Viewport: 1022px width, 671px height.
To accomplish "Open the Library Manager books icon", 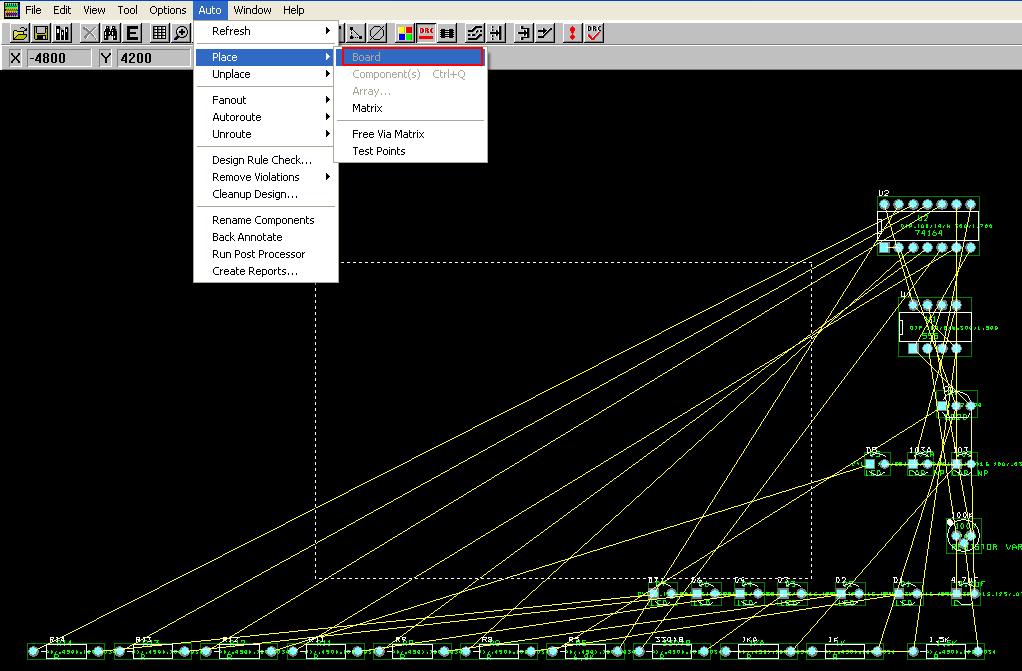I will [63, 33].
